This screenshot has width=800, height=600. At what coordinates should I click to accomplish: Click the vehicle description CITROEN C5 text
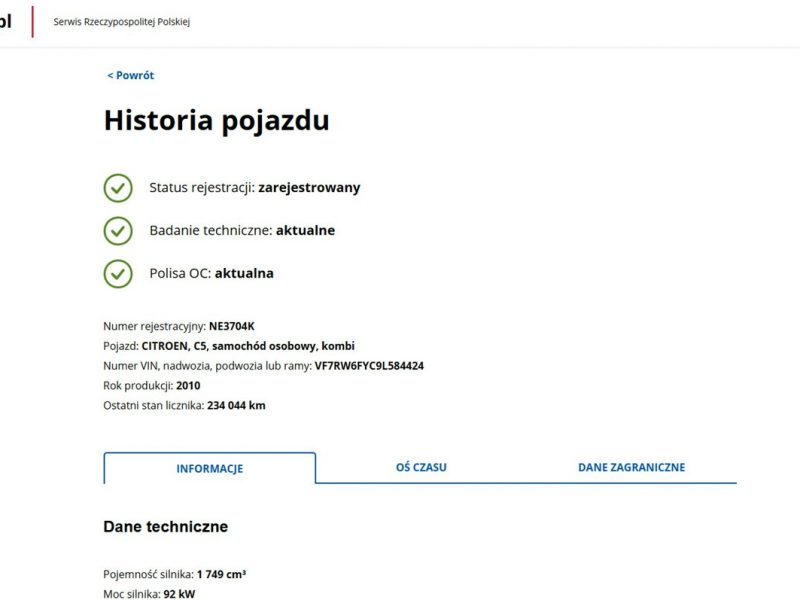(x=248, y=346)
